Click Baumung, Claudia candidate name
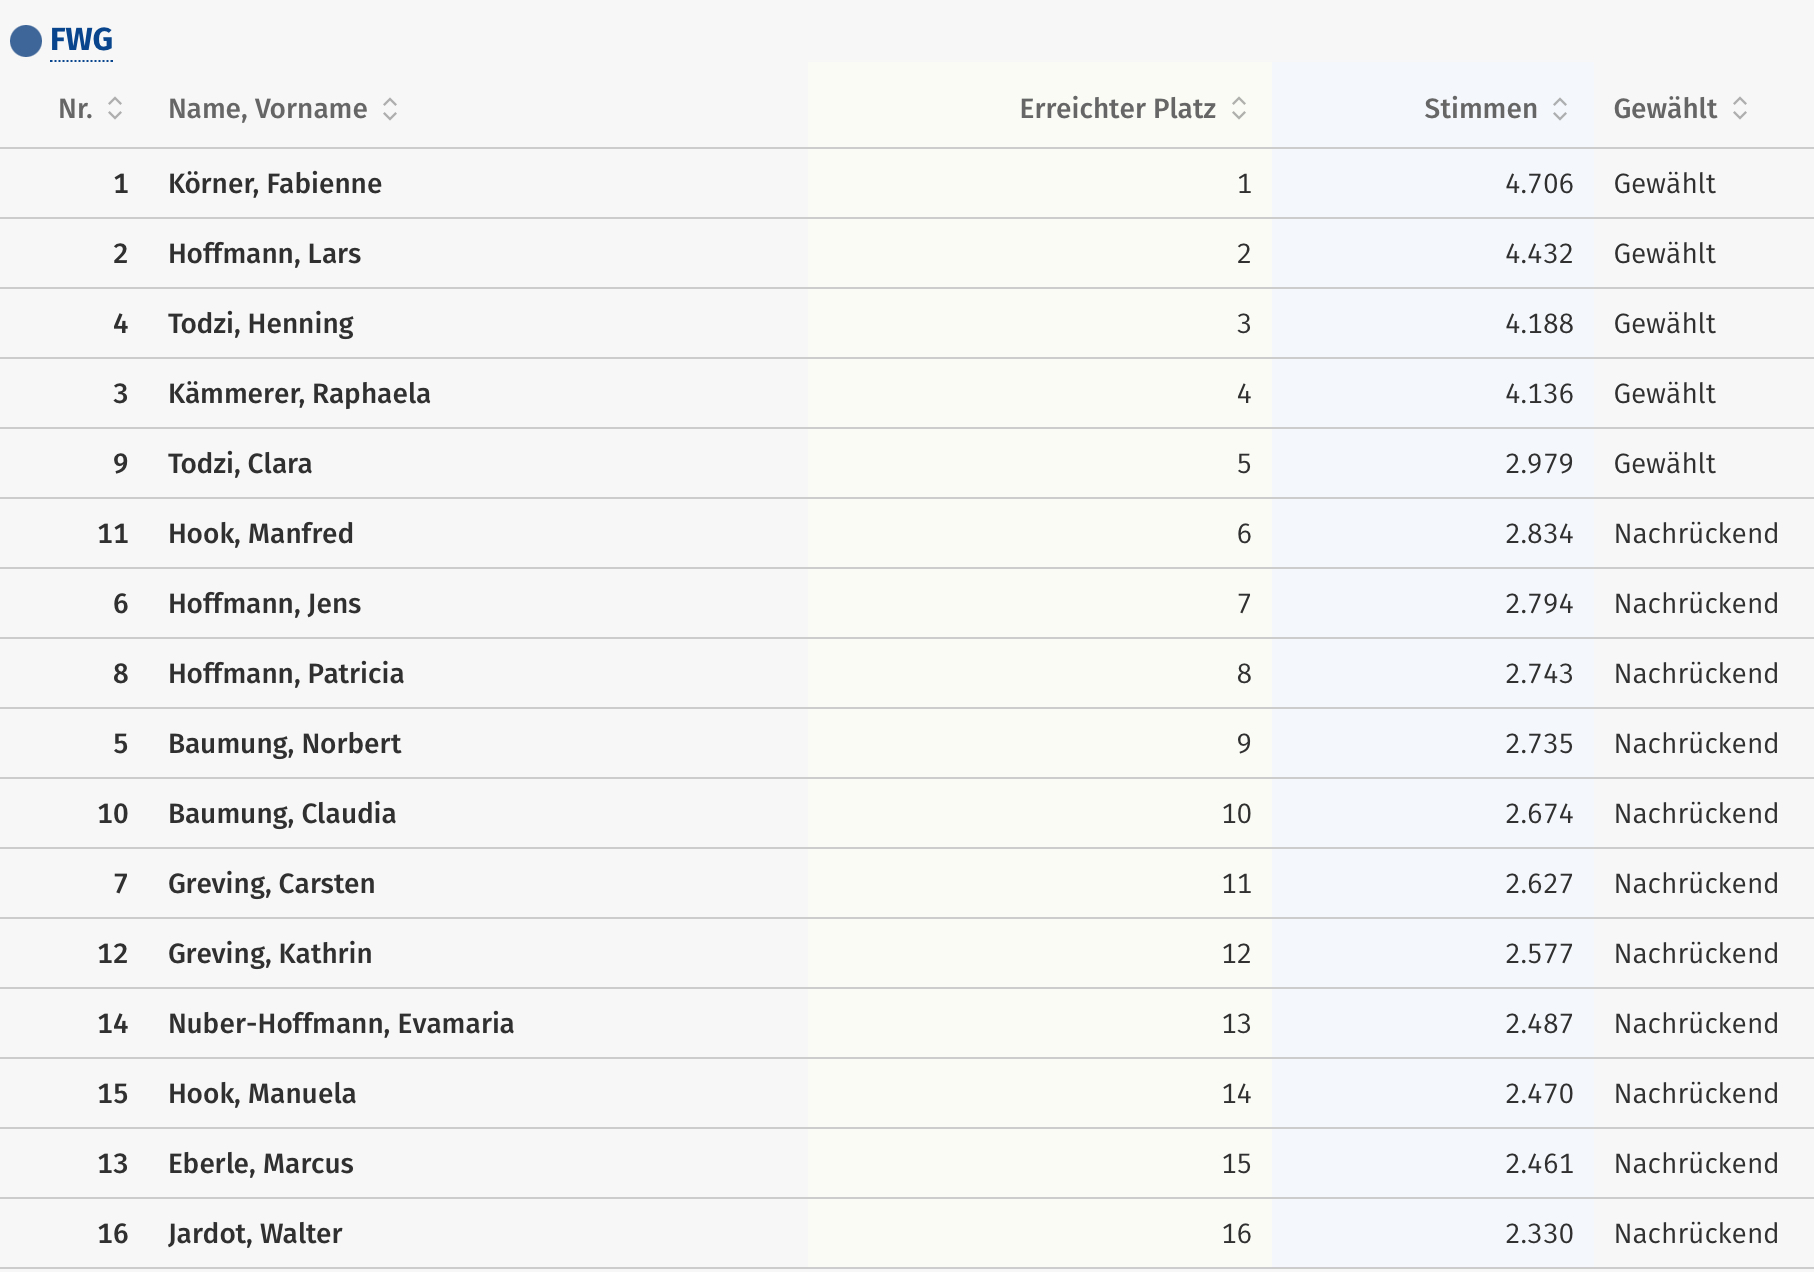1814x1272 pixels. click(x=282, y=814)
